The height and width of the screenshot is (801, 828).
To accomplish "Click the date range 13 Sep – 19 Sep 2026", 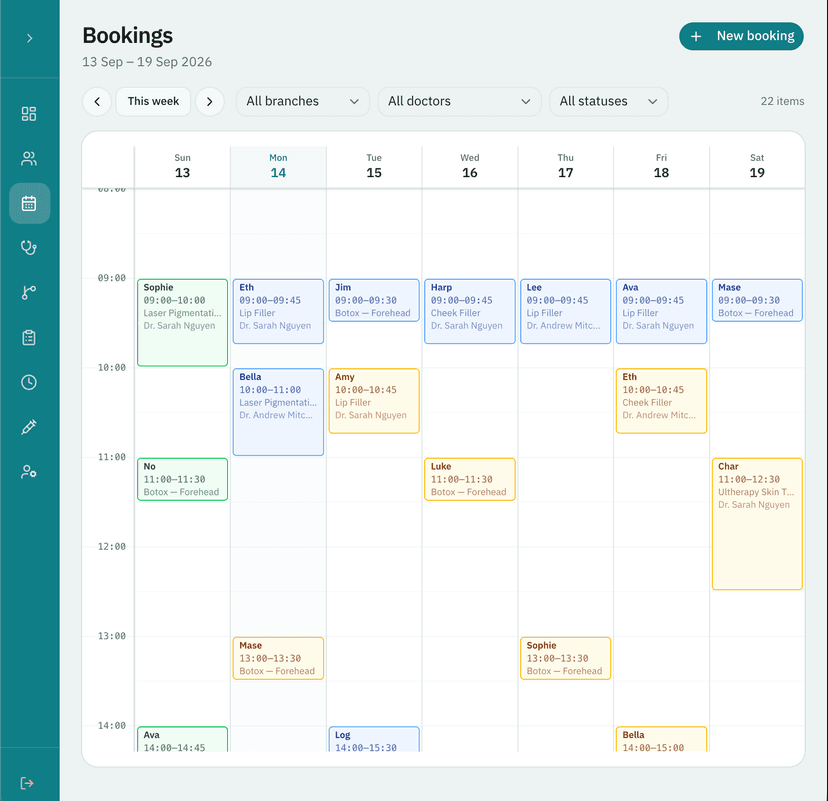I will tap(147, 62).
